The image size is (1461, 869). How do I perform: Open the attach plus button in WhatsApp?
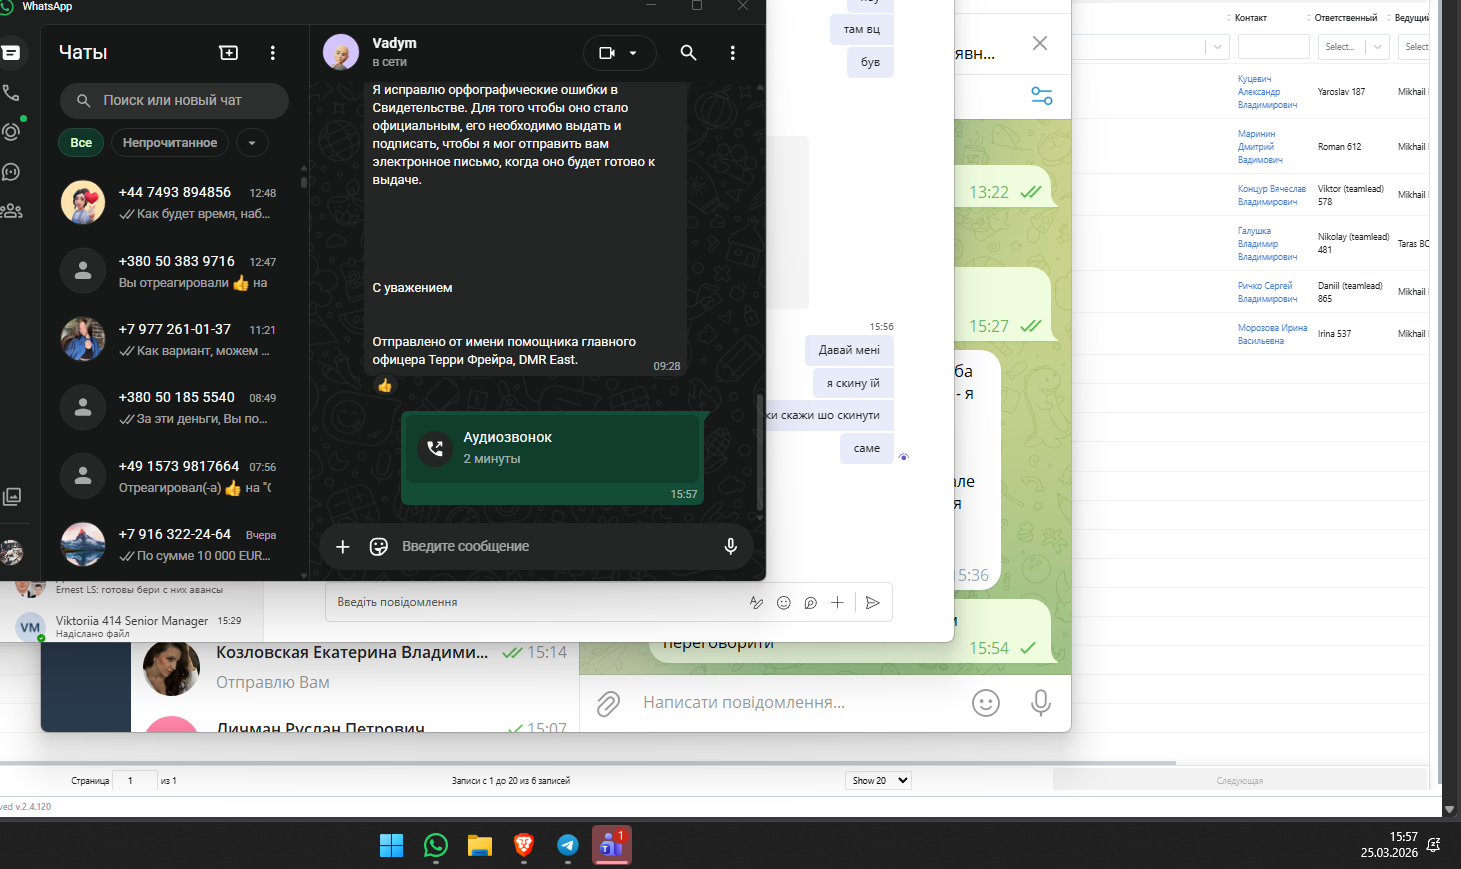pos(343,547)
